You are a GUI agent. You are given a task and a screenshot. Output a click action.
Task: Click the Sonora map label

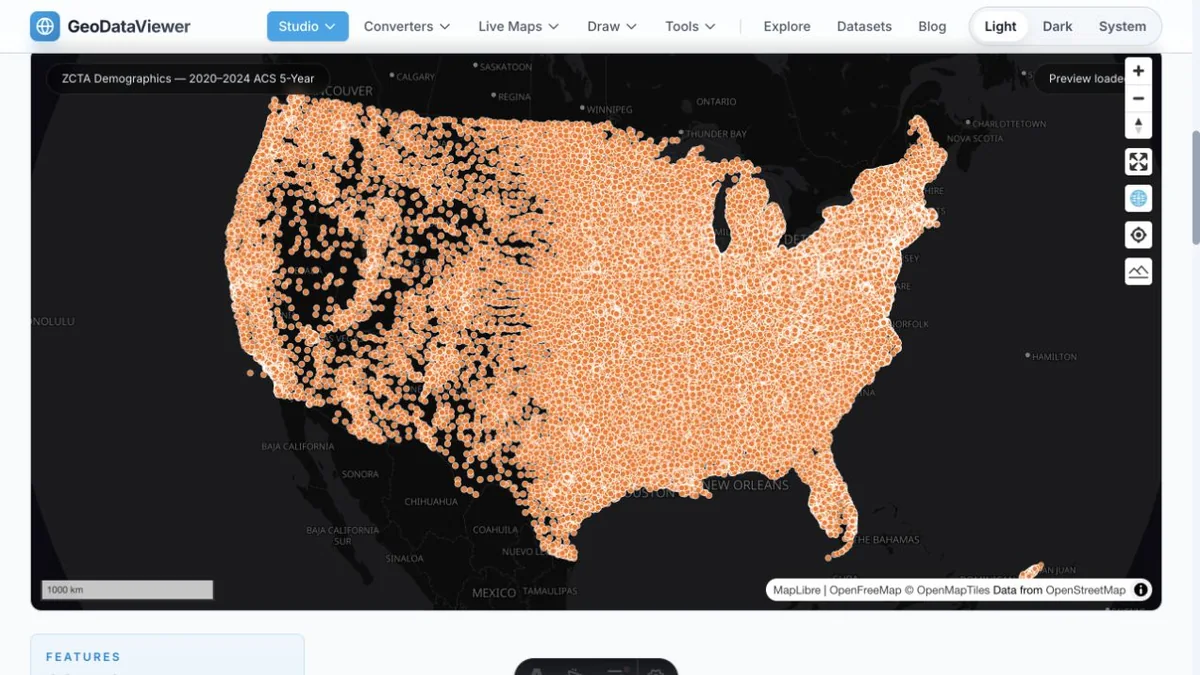360,474
